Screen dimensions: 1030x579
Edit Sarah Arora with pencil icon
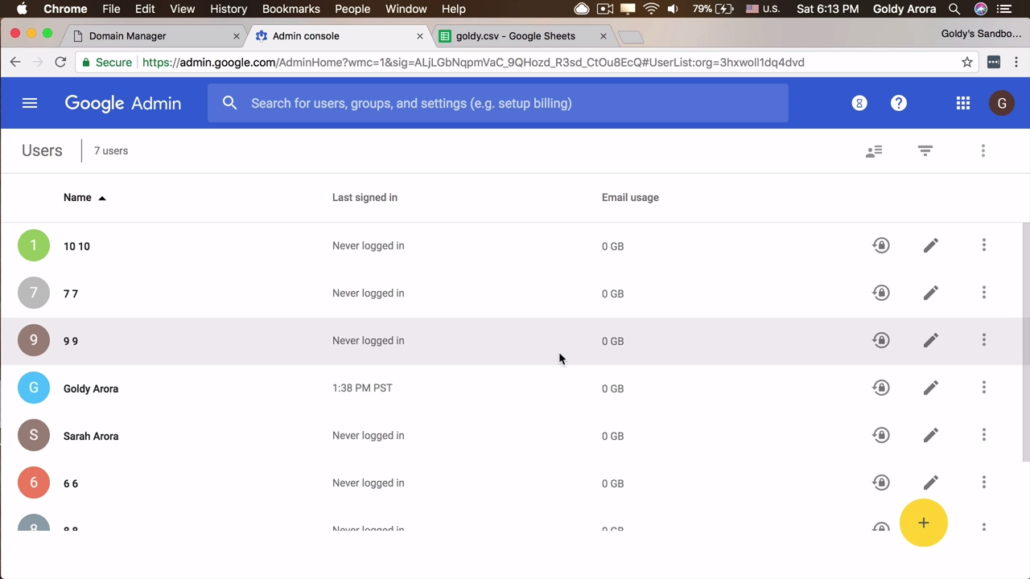pos(930,435)
